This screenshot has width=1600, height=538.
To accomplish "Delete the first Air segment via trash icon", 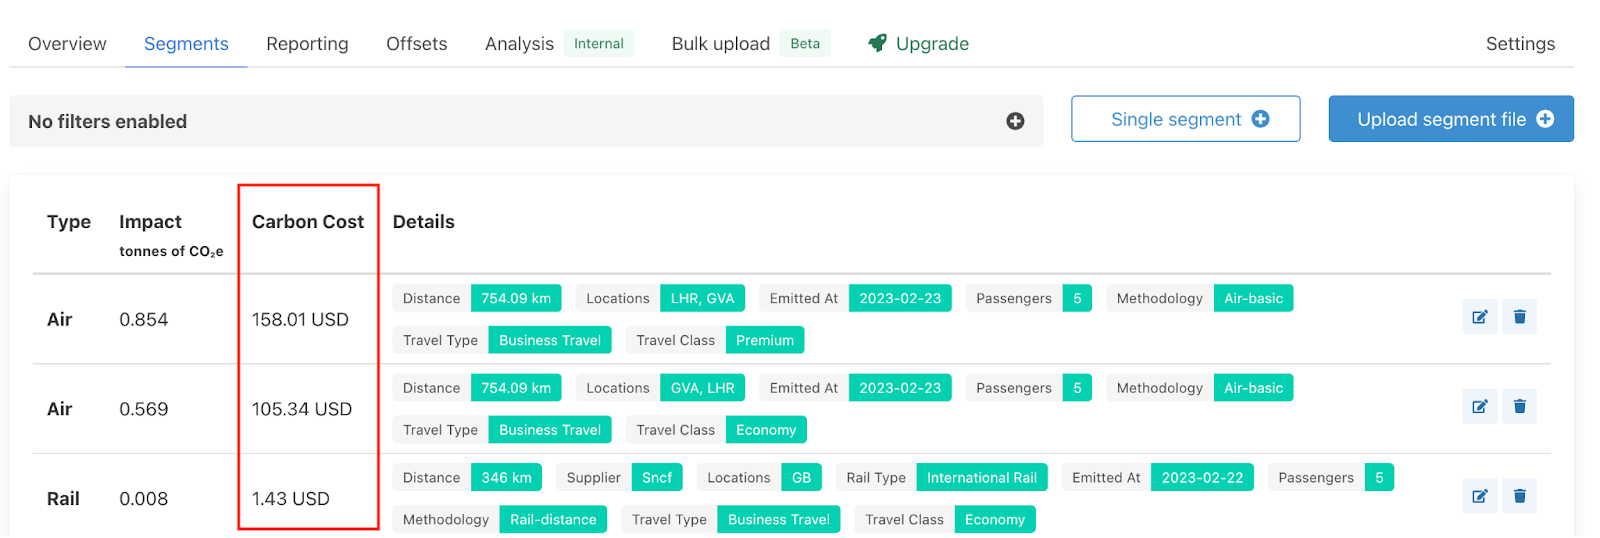I will pos(1519,317).
